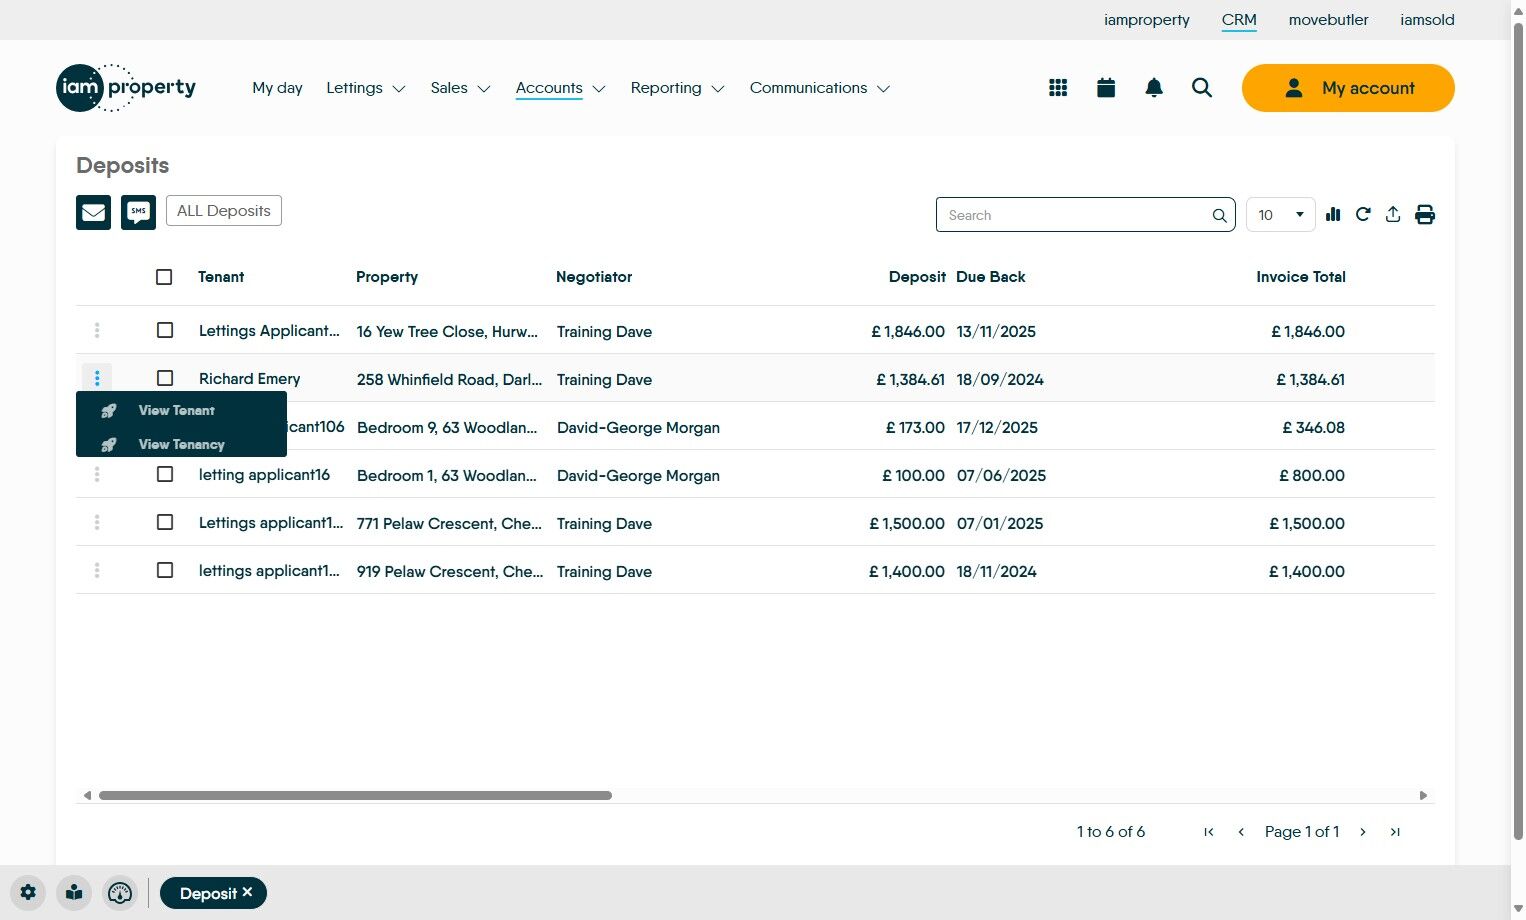Viewport: 1526px width, 920px height.
Task: Expand the Lettings menu
Action: tap(366, 88)
